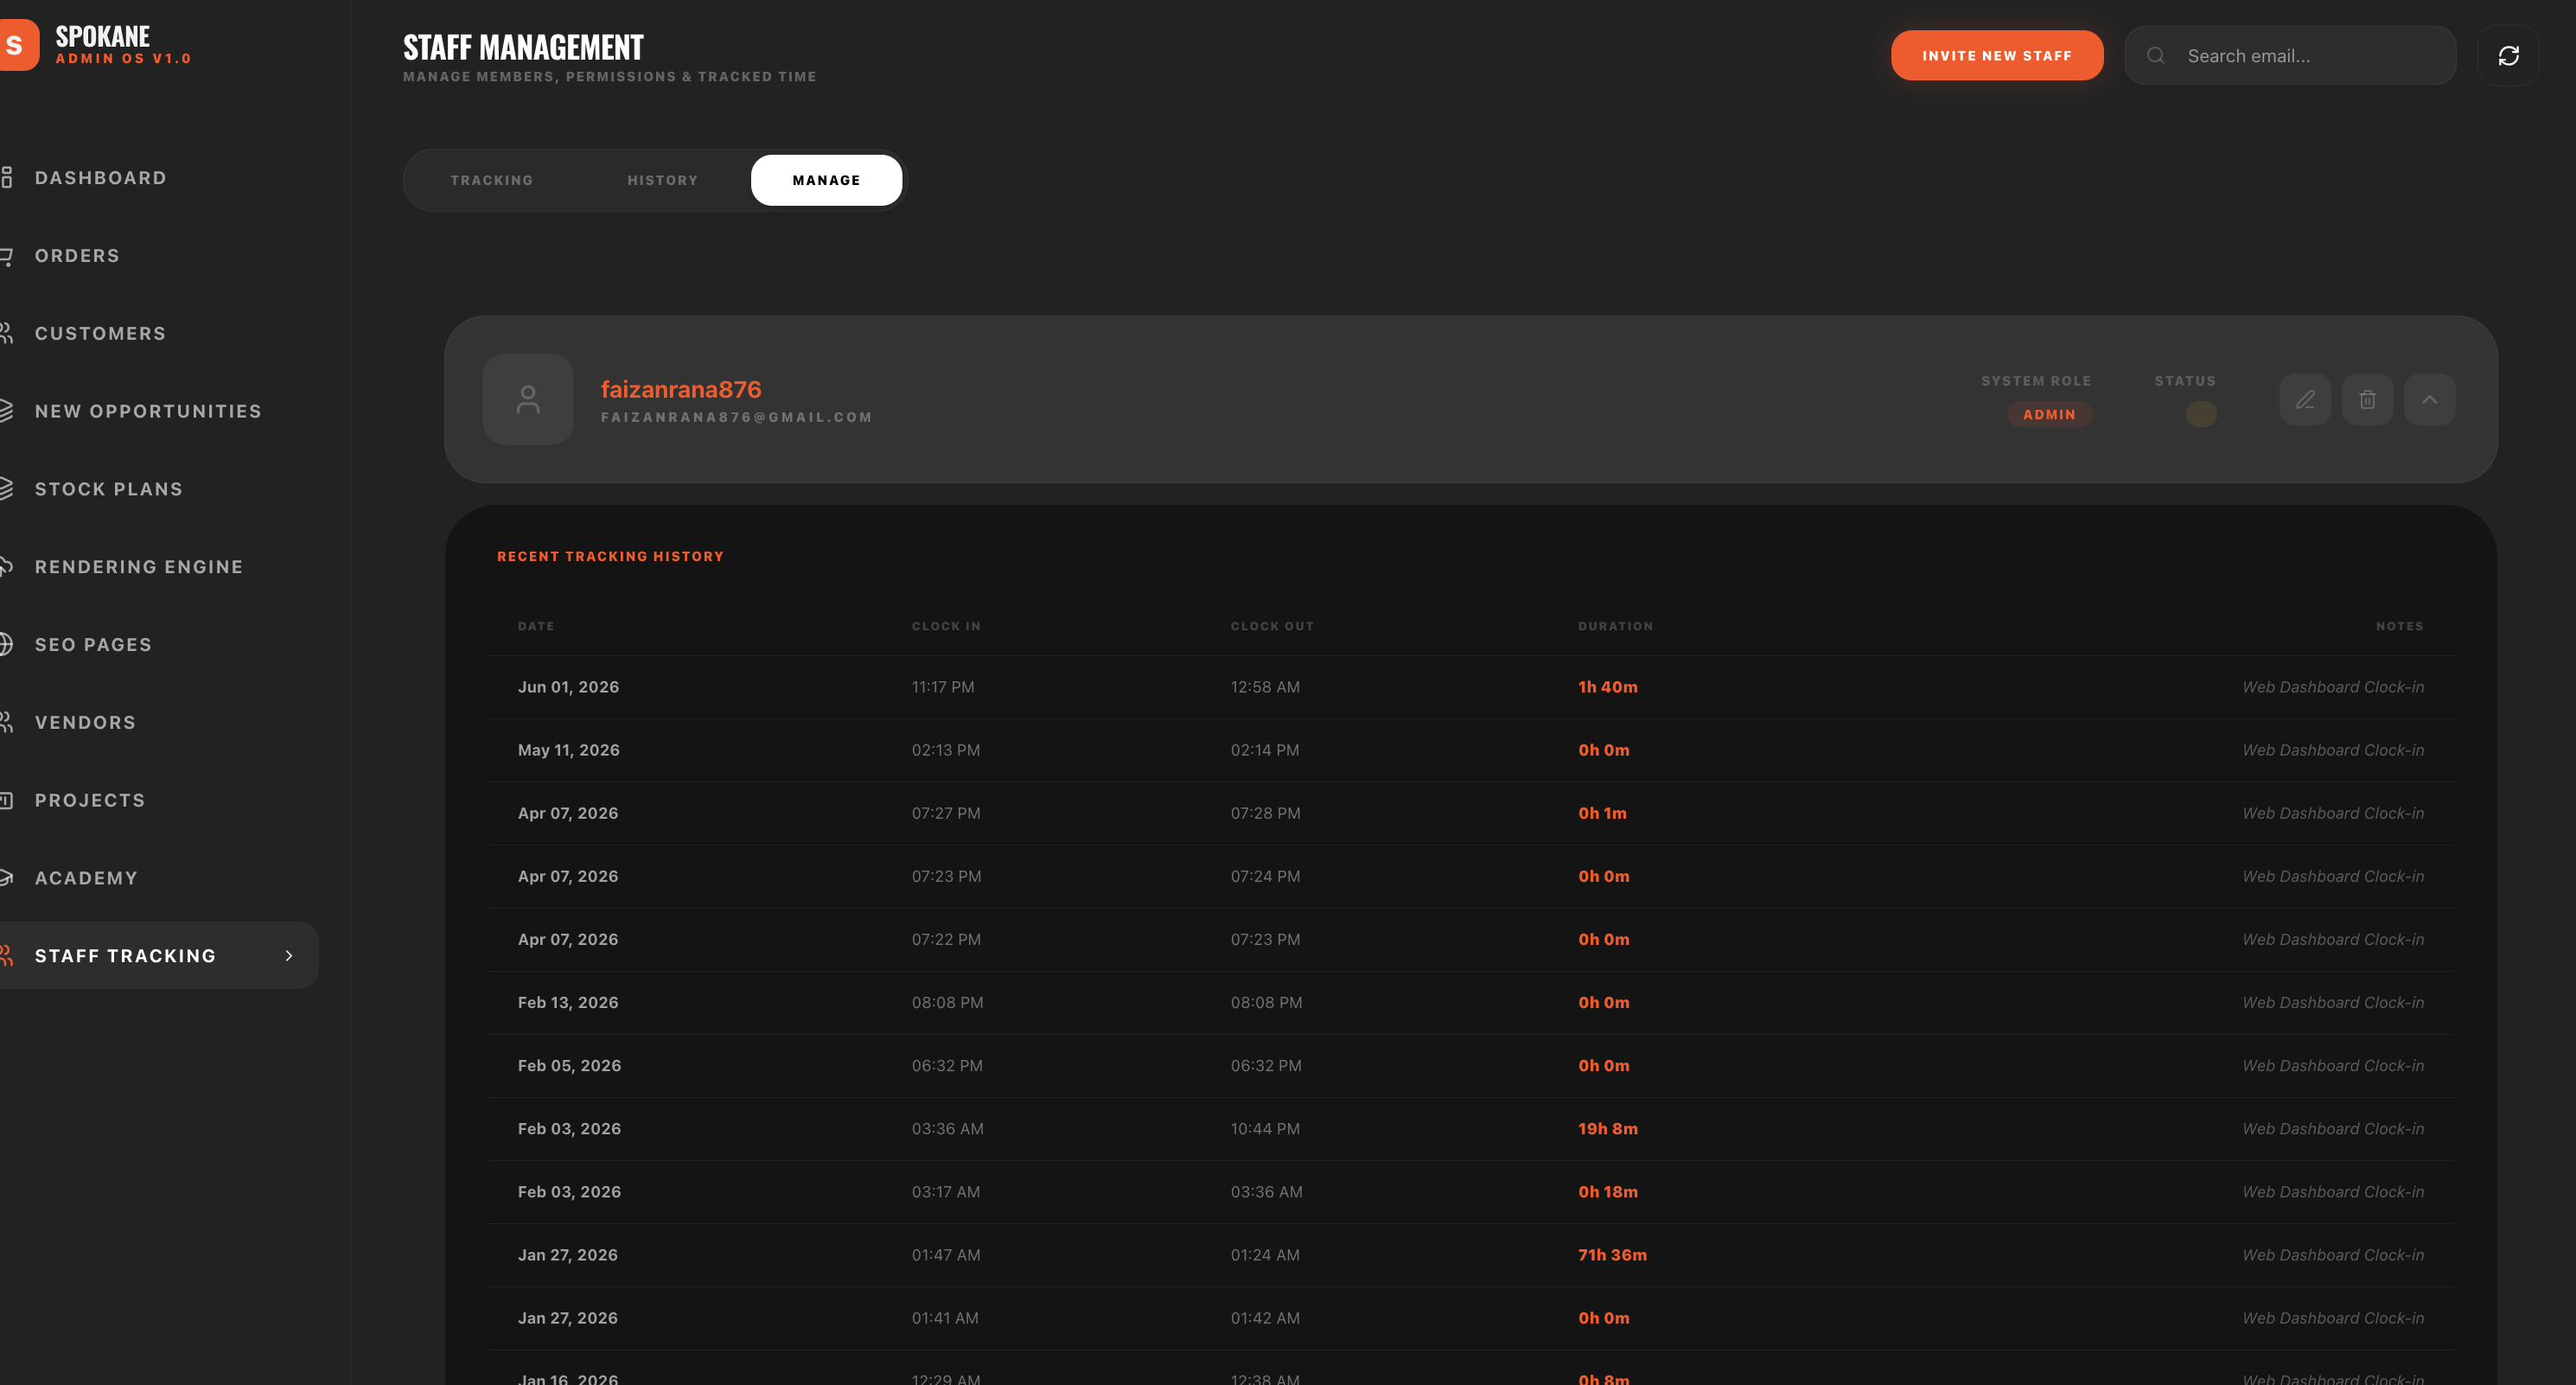Open Orders from sidebar
This screenshot has height=1385, width=2576.
[77, 256]
